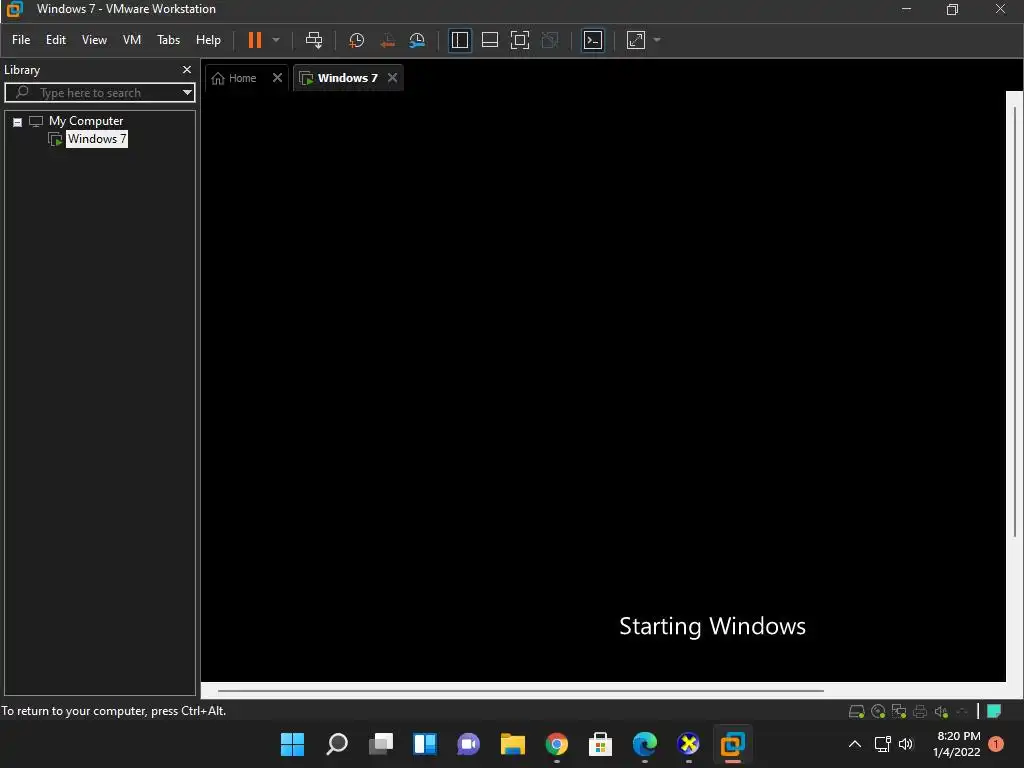Open Microsoft Store from the taskbar

(x=600, y=744)
